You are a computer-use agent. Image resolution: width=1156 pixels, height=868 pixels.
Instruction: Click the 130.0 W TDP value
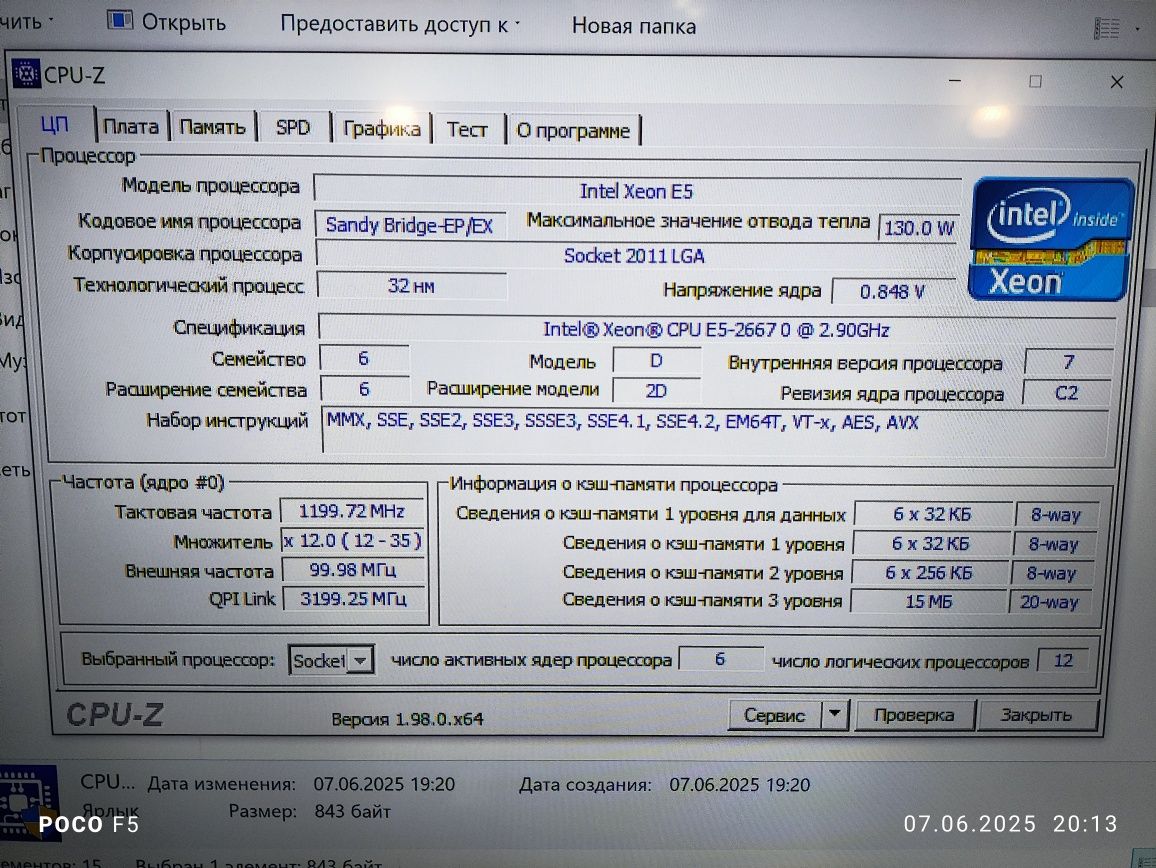[x=919, y=228]
